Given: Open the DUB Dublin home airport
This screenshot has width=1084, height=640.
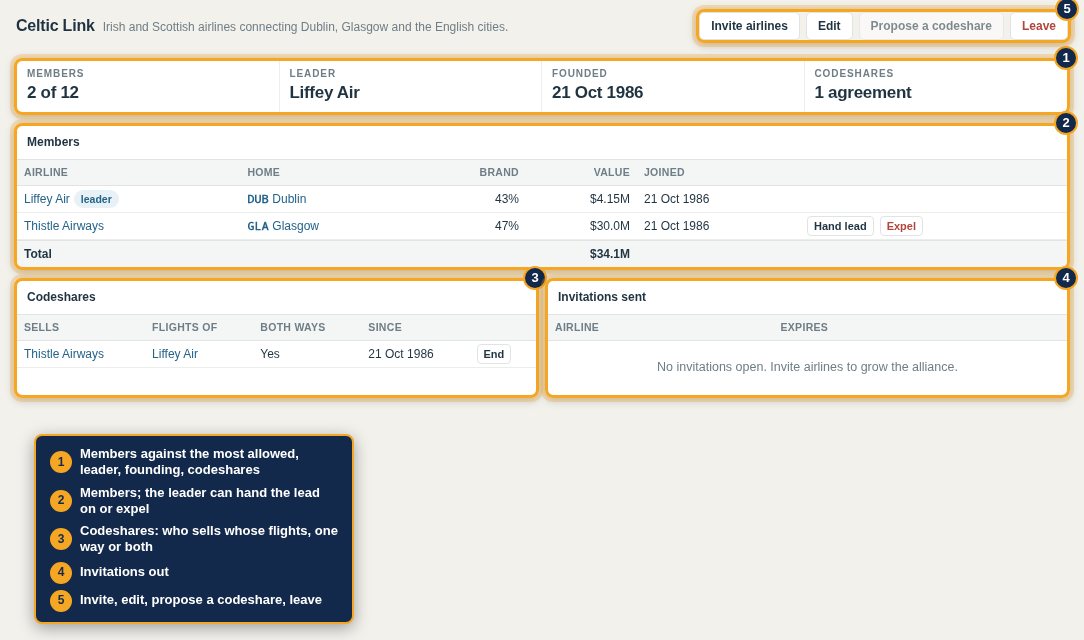Looking at the screenshot, I should click(x=277, y=199).
